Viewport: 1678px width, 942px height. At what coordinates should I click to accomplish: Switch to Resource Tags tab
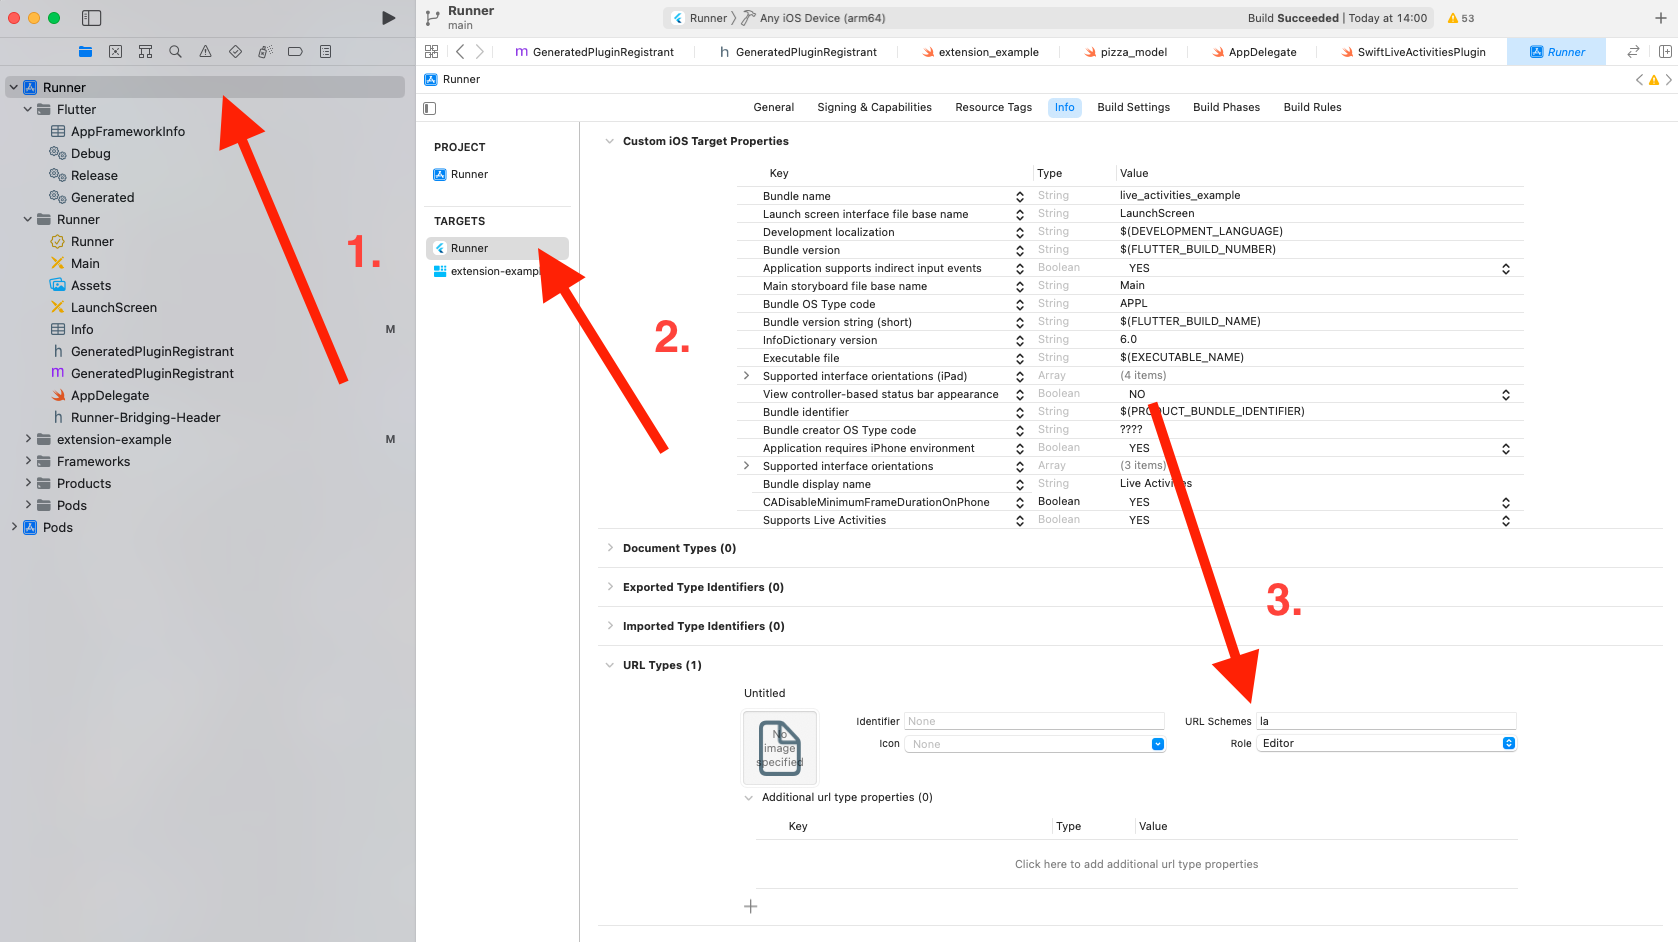pyautogui.click(x=993, y=108)
